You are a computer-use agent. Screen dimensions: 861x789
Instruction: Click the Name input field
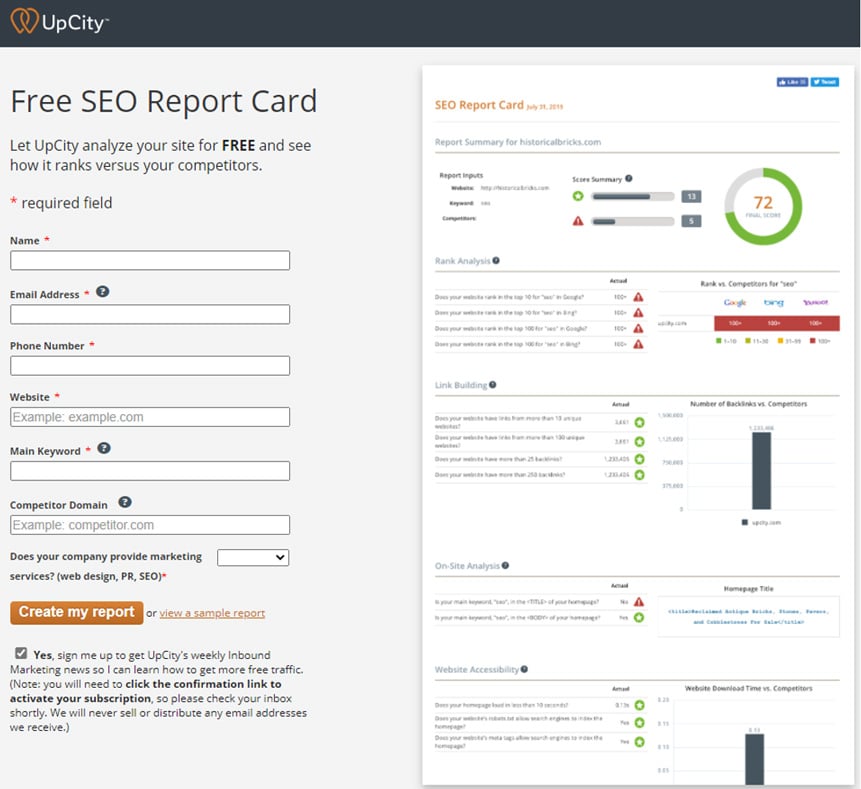[x=150, y=260]
